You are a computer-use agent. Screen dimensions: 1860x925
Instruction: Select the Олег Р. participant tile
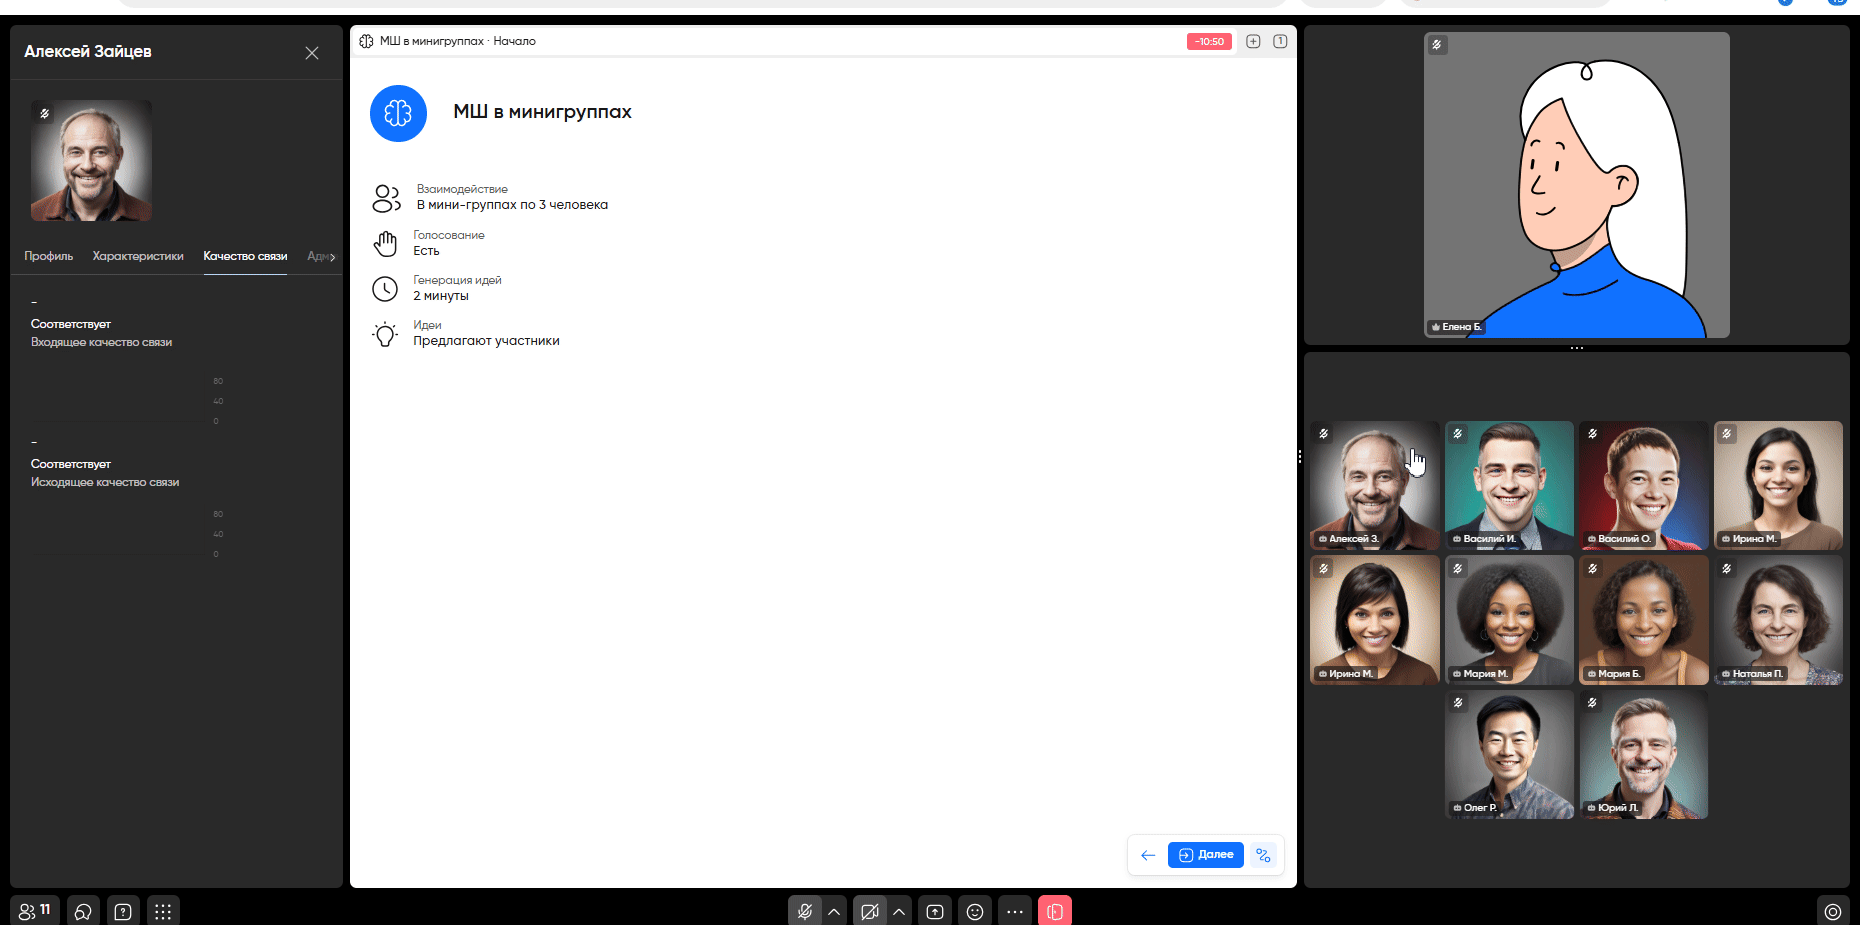1510,755
